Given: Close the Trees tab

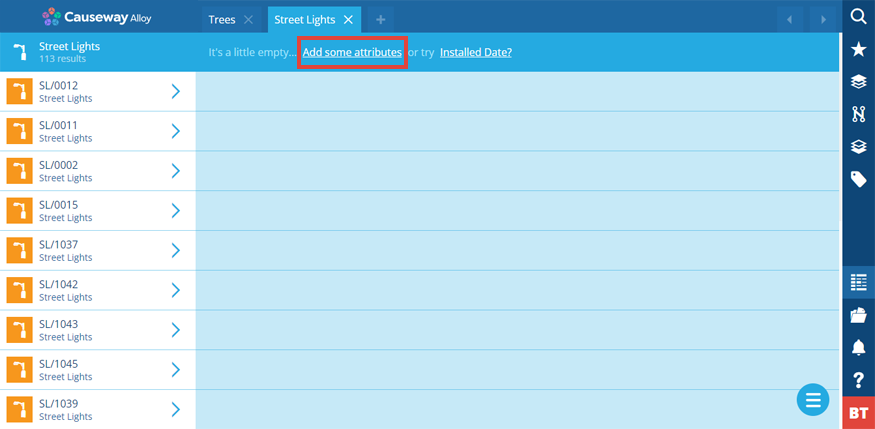Looking at the screenshot, I should [x=248, y=20].
